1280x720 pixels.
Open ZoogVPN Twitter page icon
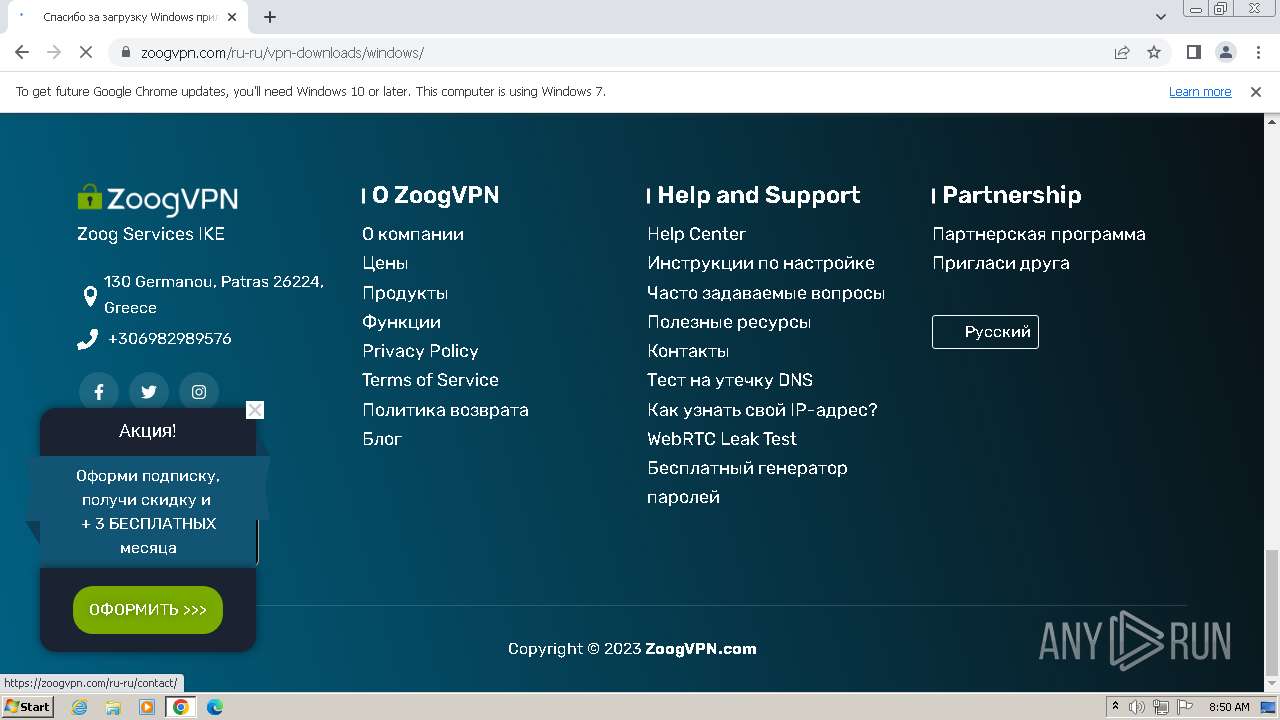[x=149, y=392]
